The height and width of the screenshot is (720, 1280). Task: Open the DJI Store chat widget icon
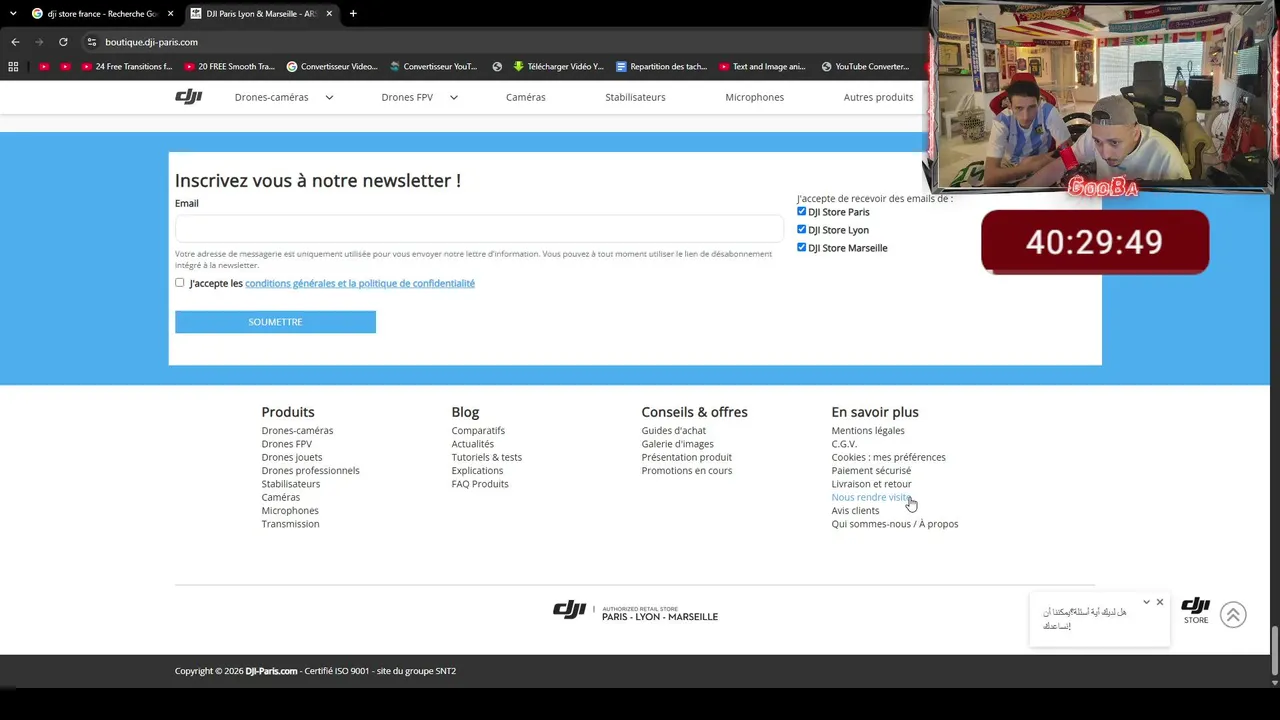click(x=1196, y=611)
